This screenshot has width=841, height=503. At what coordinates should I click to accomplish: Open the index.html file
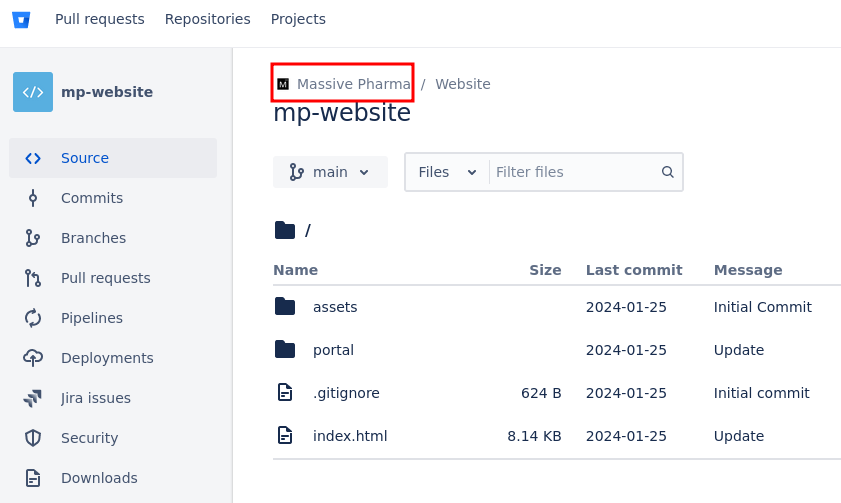click(350, 436)
